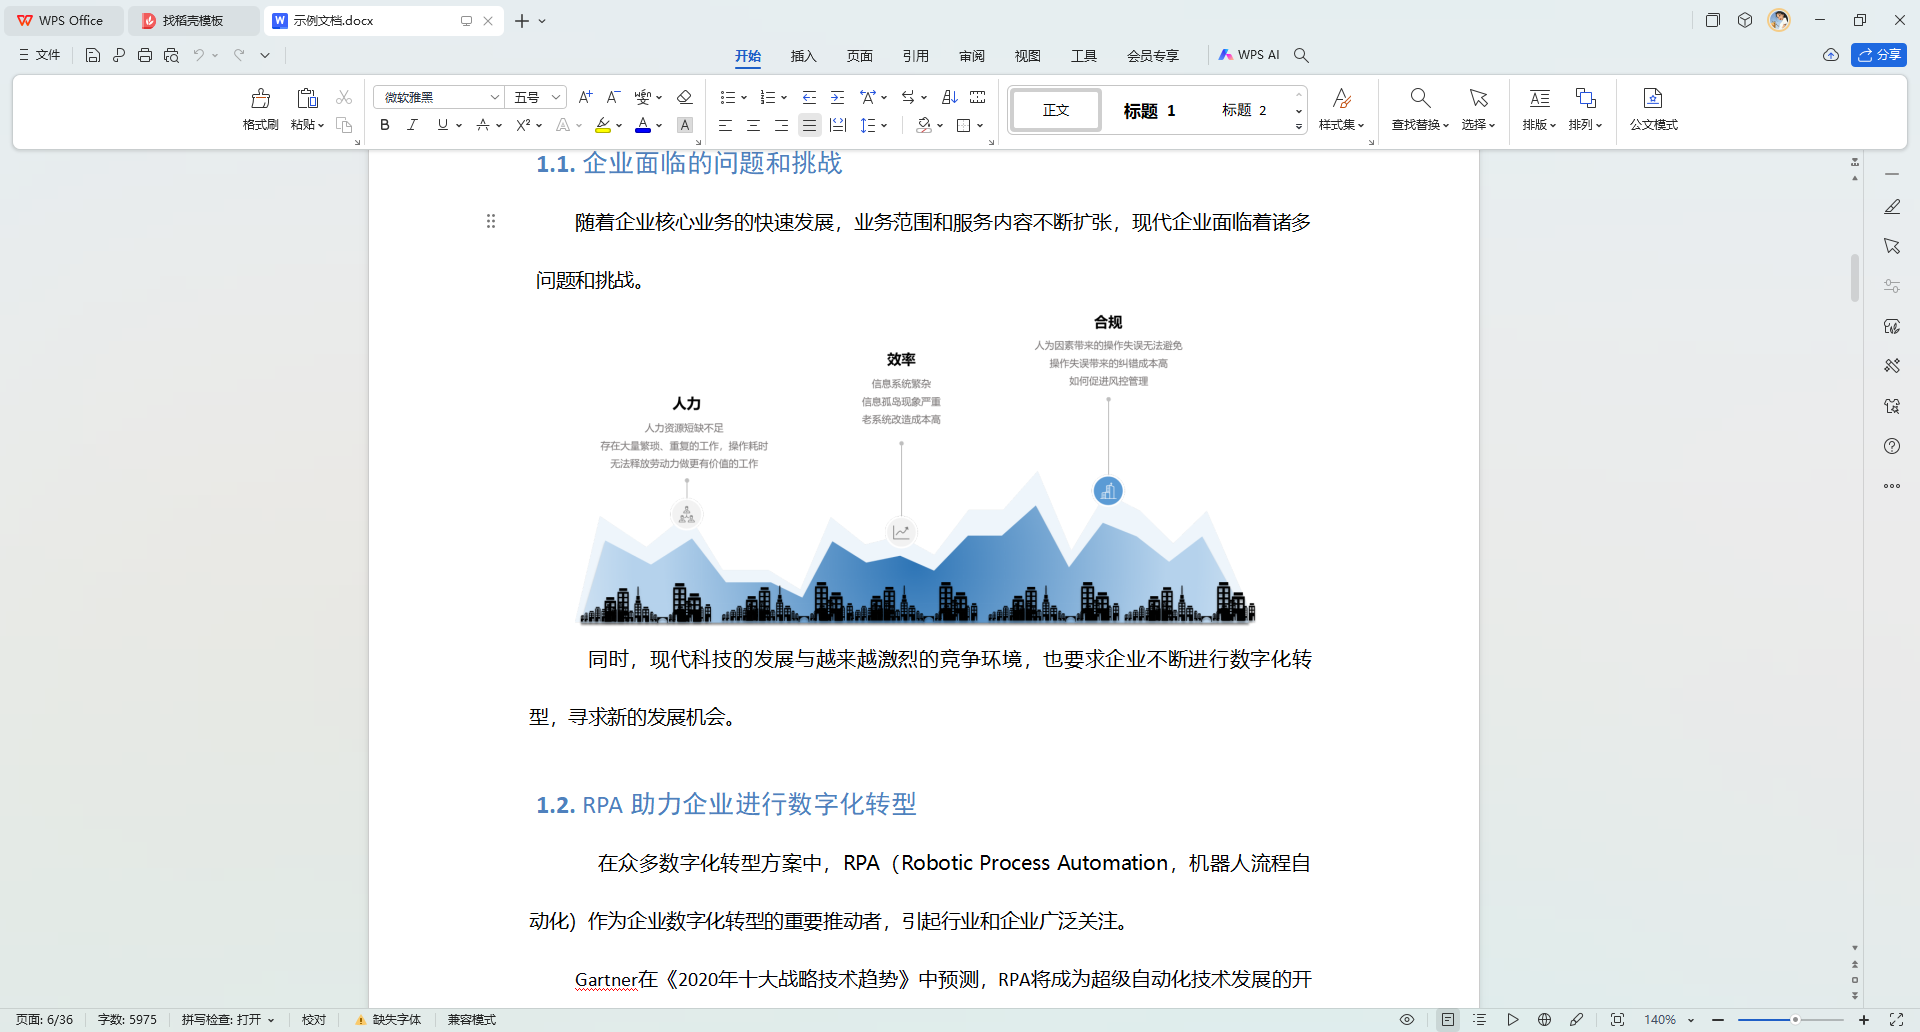
Task: Expand the zoom percentage dropdown at 140%
Action: (1691, 1020)
